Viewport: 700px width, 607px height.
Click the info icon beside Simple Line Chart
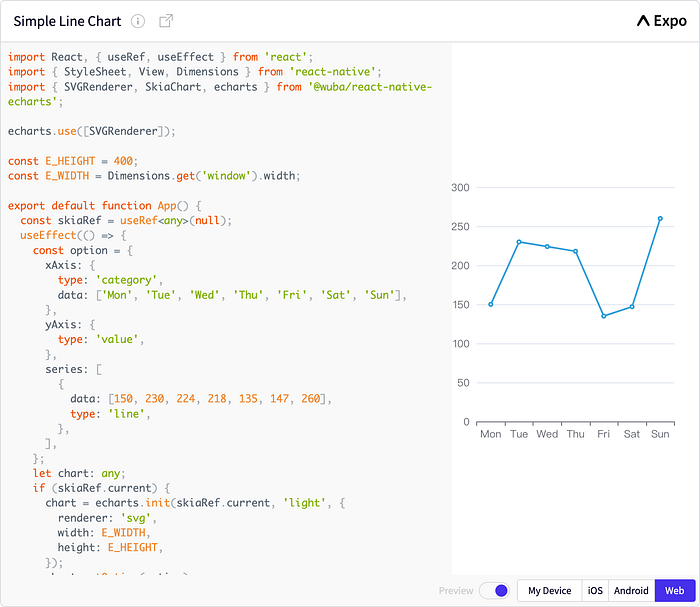click(138, 21)
